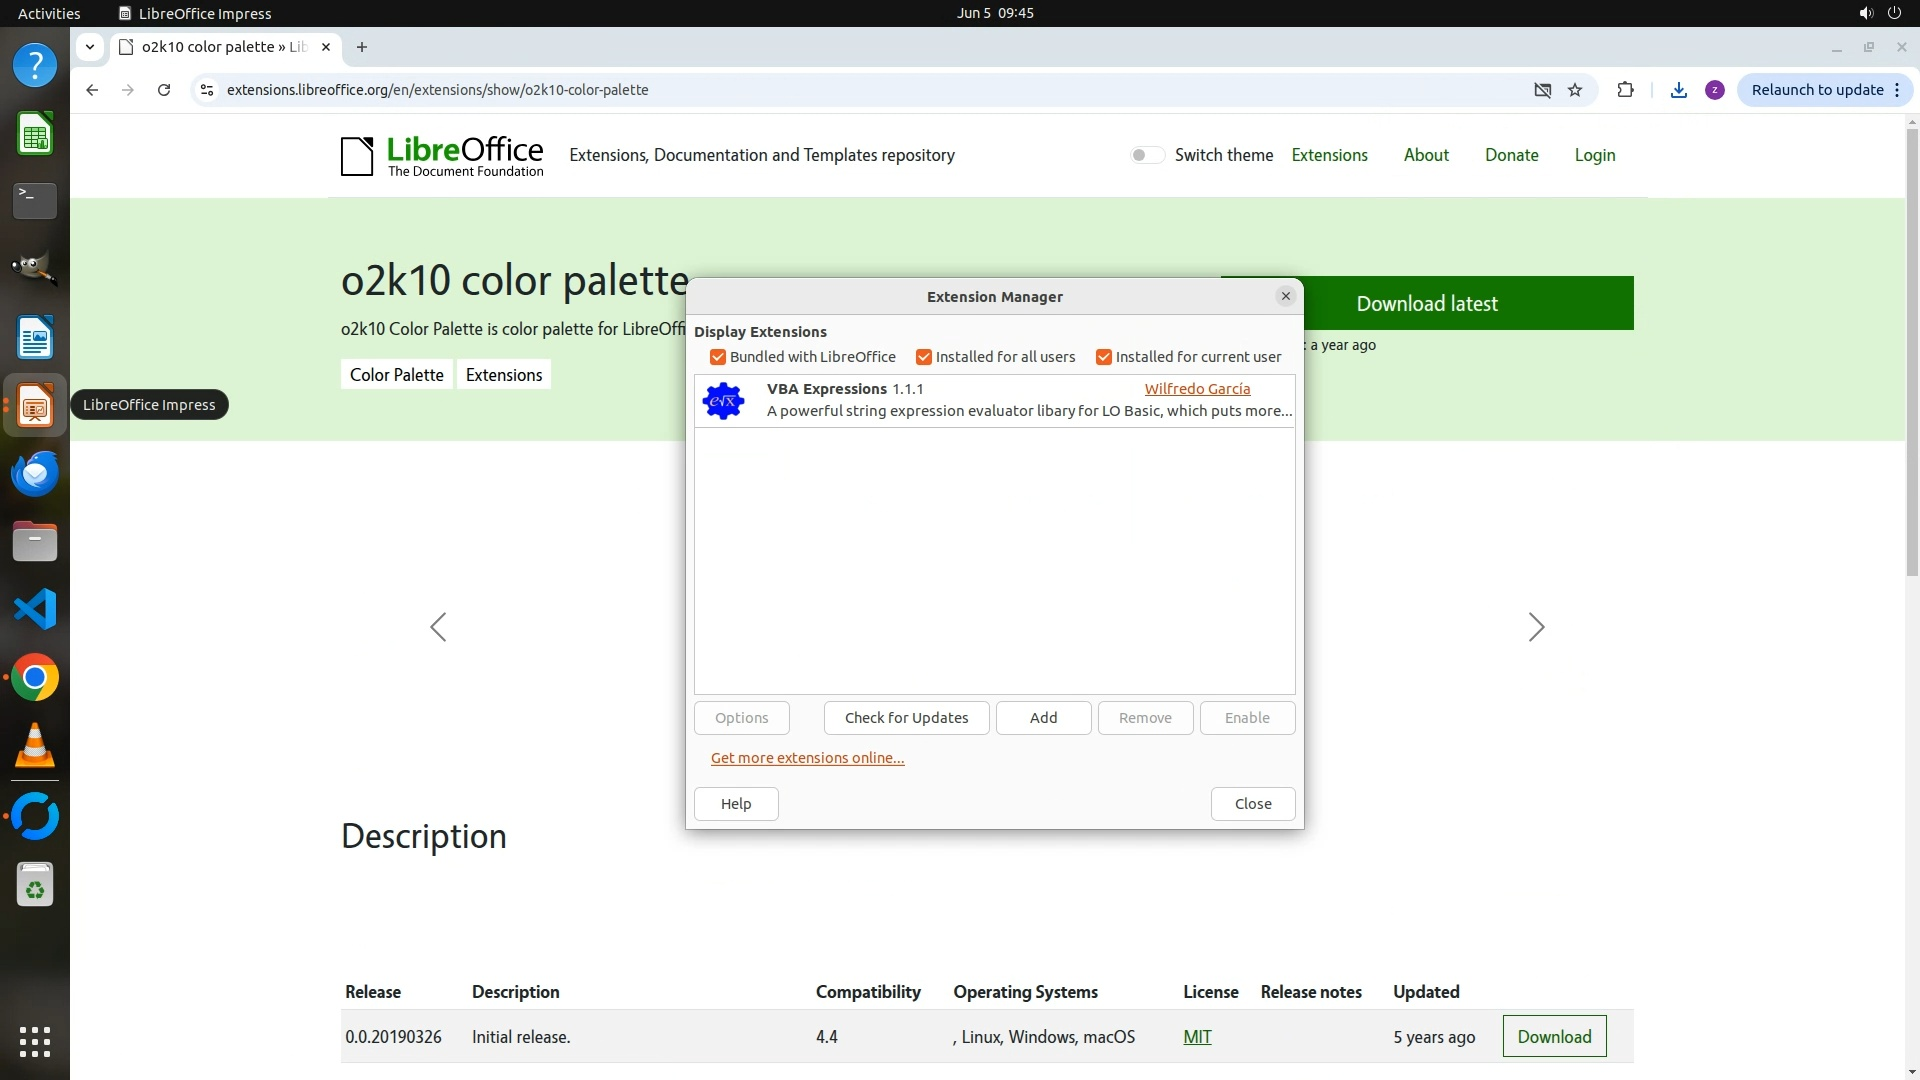The width and height of the screenshot is (1920, 1080).
Task: Show previous screenshot with left chevron
Action: click(x=438, y=627)
